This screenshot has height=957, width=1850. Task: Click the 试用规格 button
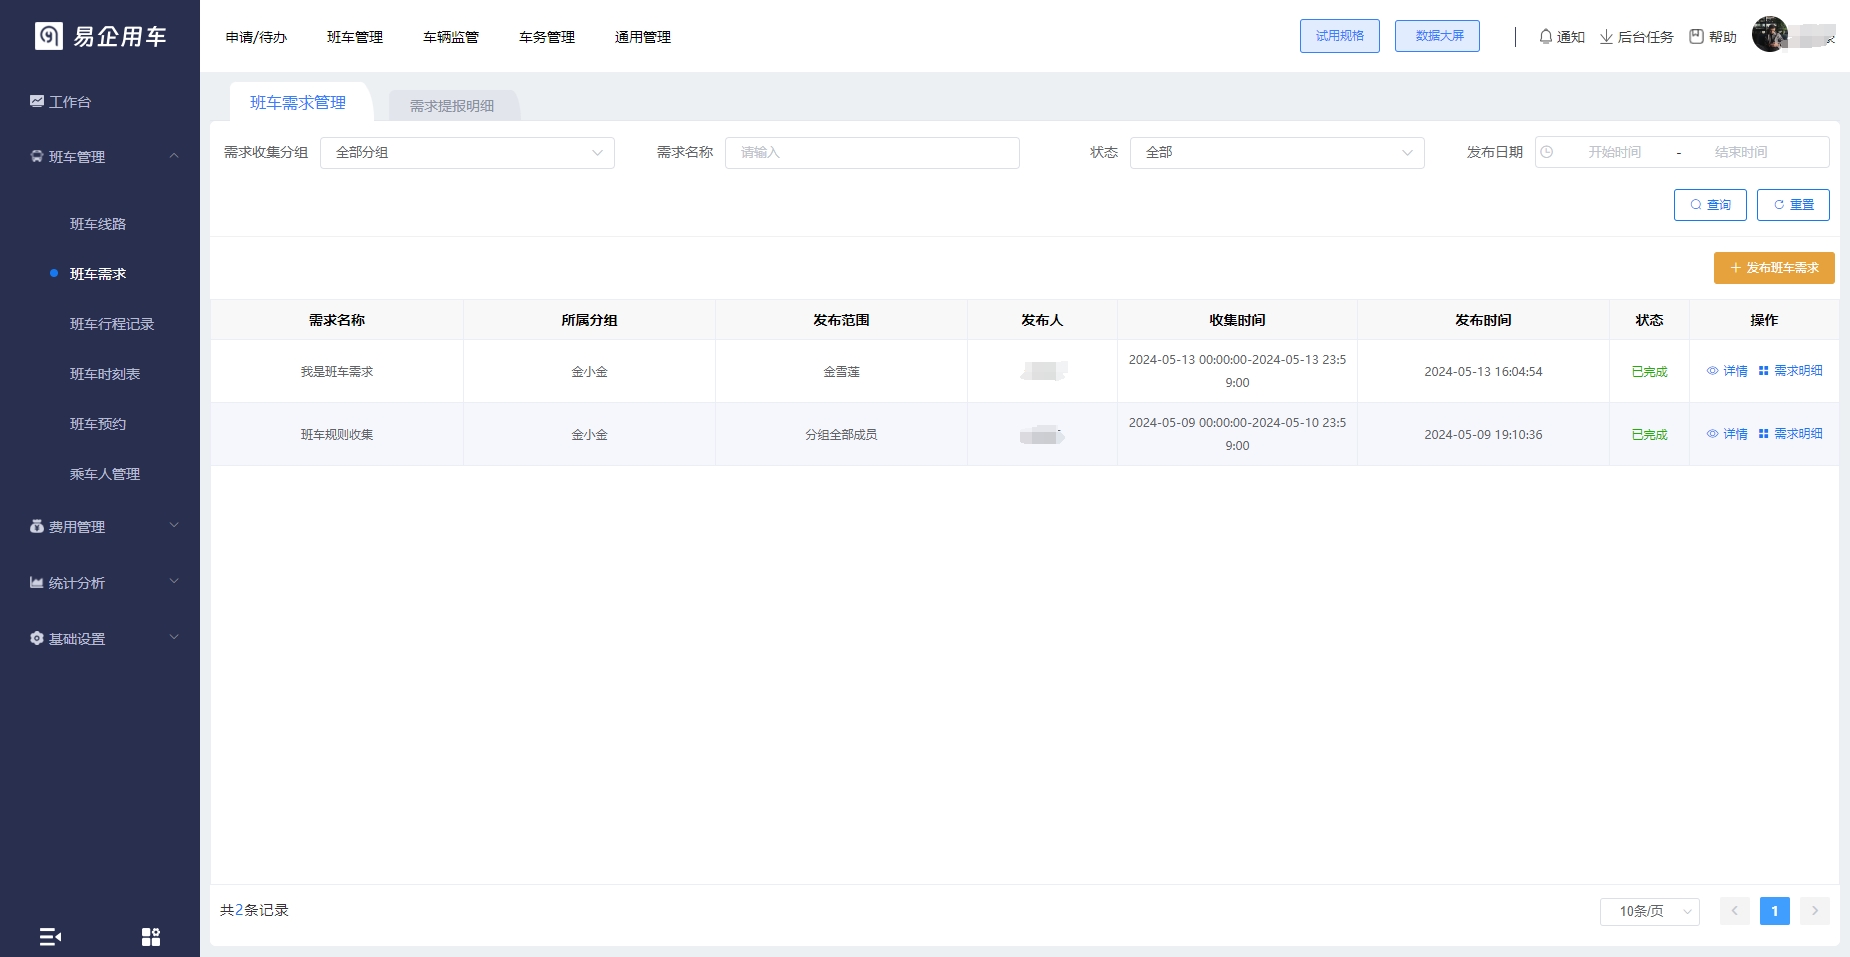(1340, 36)
